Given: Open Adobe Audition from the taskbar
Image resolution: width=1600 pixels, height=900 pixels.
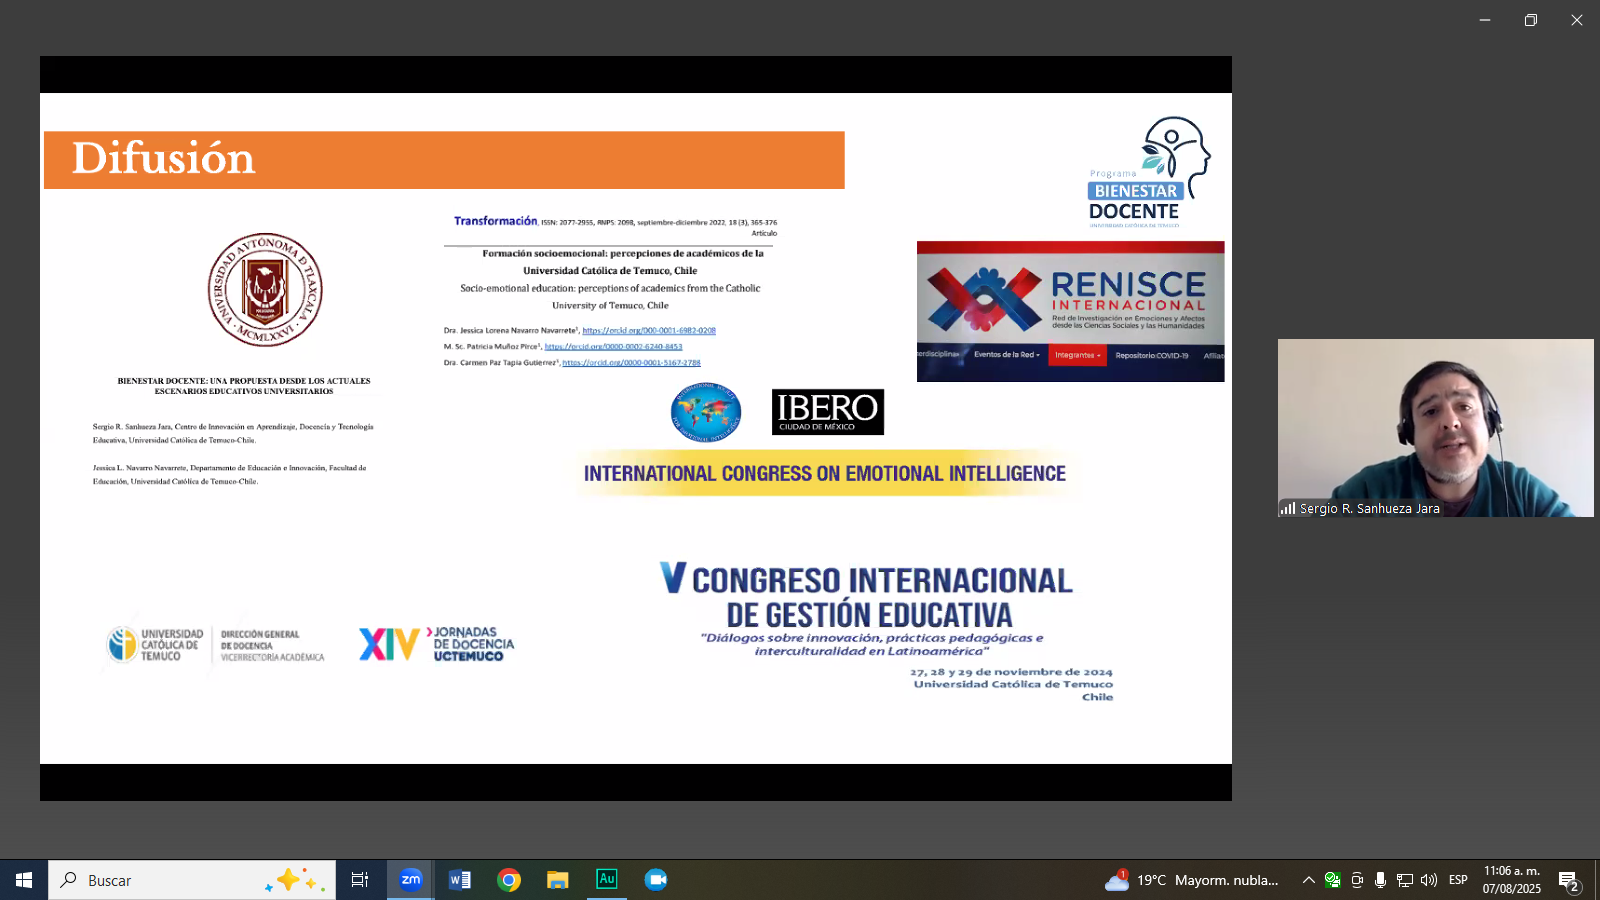Looking at the screenshot, I should 607,880.
